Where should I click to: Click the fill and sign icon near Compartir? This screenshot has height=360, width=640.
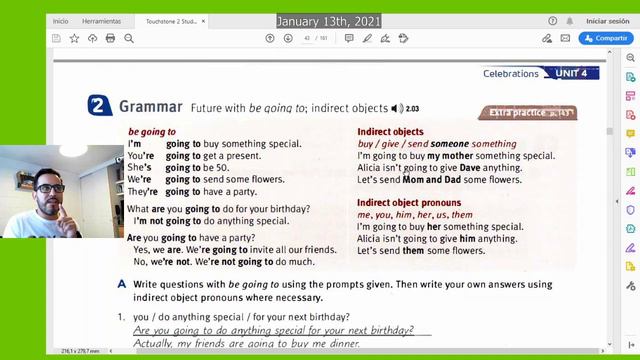(x=547, y=38)
